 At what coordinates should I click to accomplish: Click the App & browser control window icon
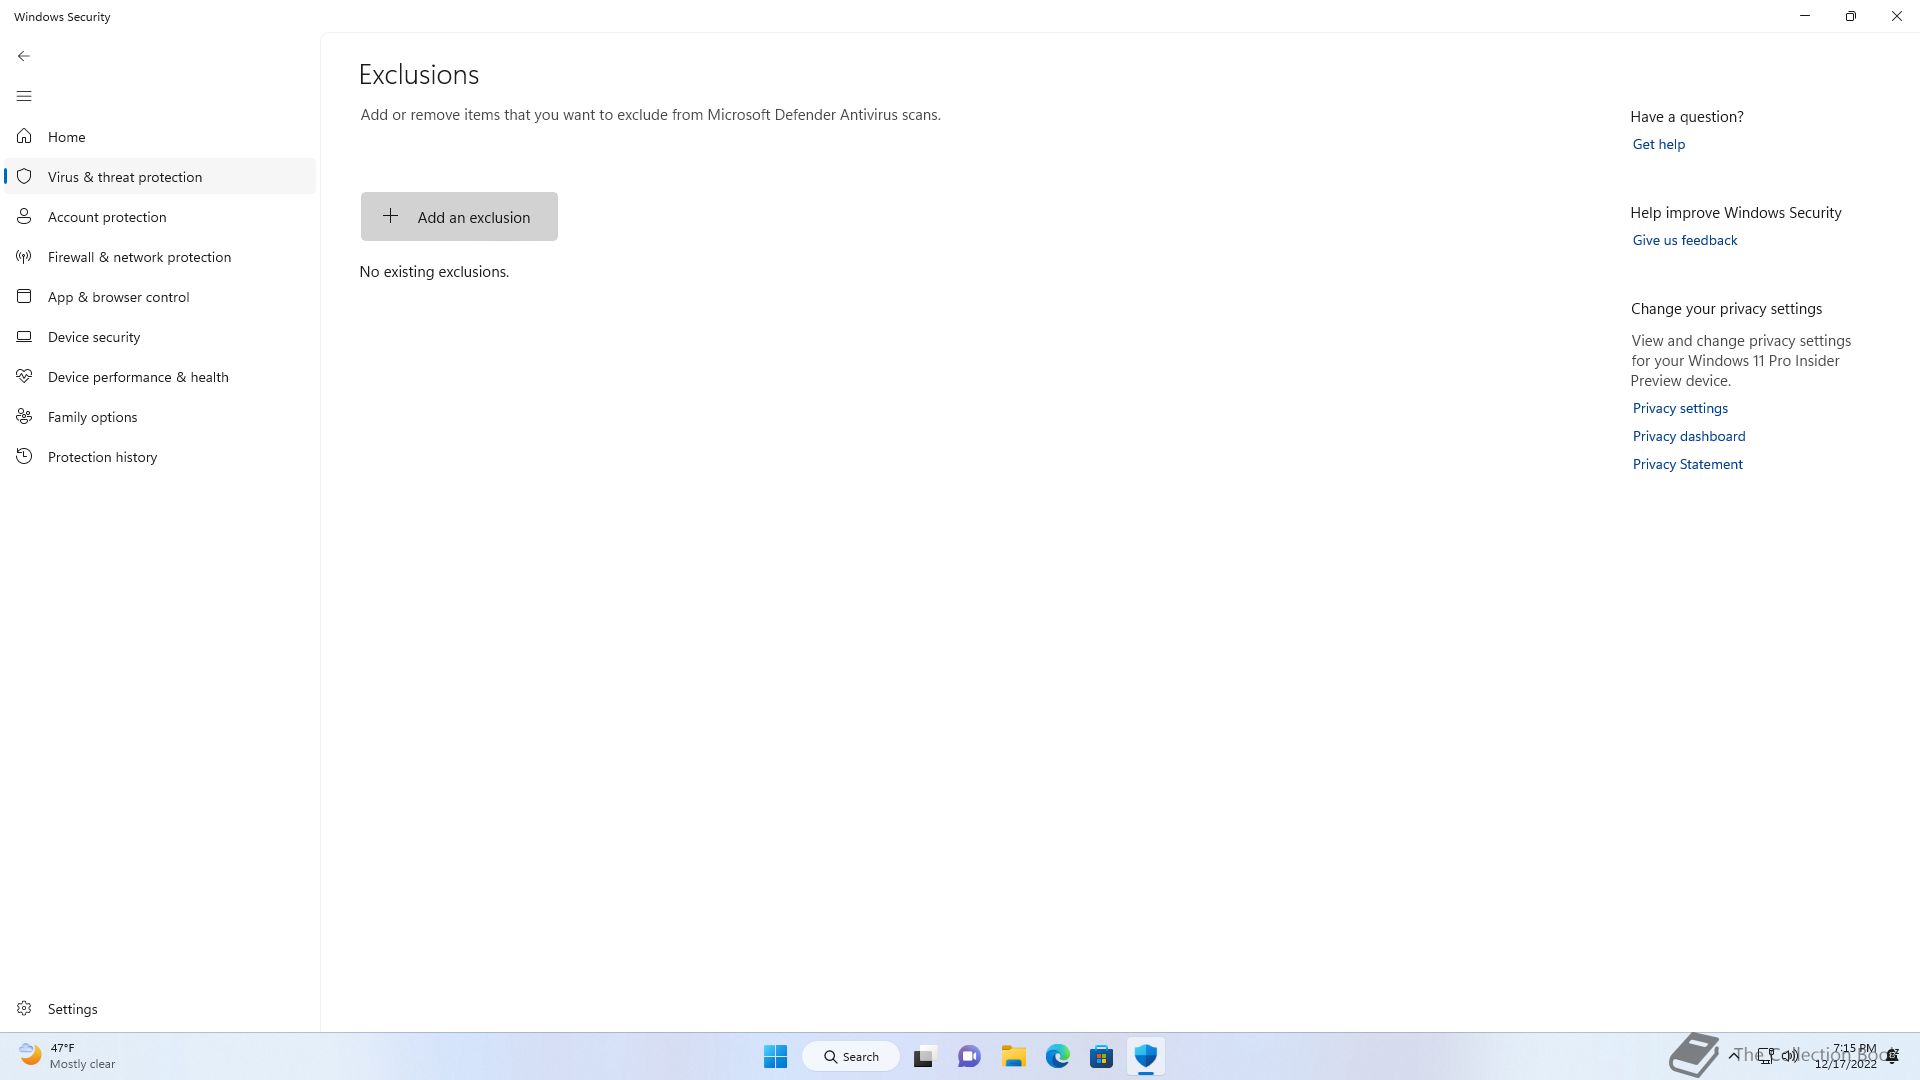[24, 296]
